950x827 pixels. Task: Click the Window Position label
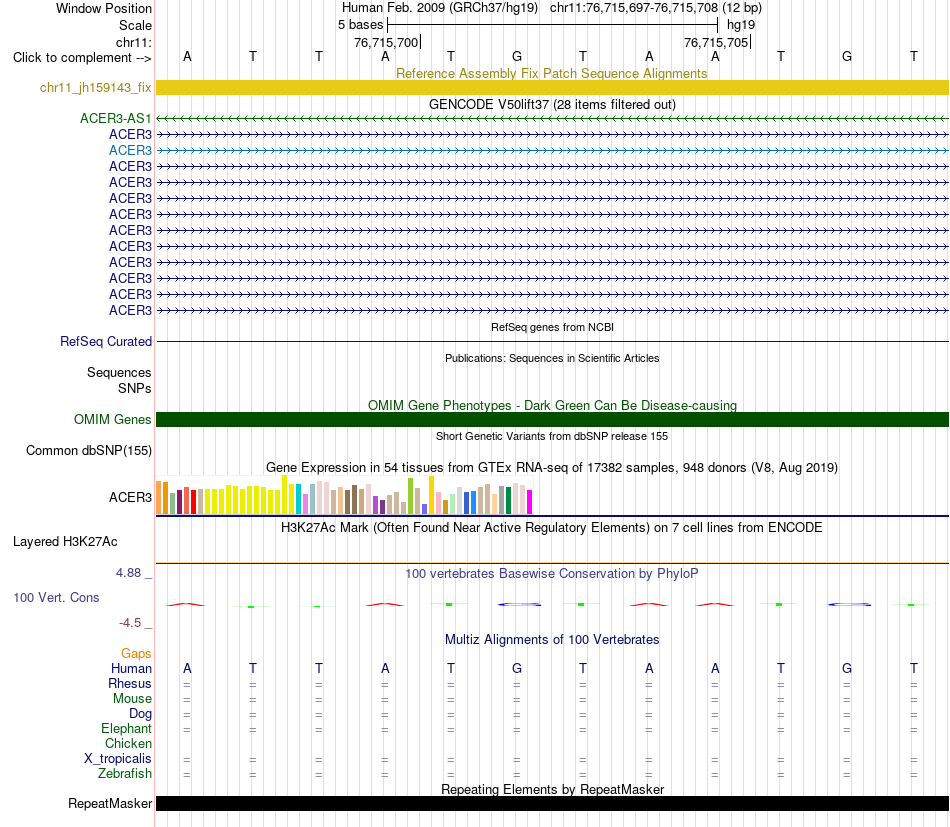[x=104, y=8]
